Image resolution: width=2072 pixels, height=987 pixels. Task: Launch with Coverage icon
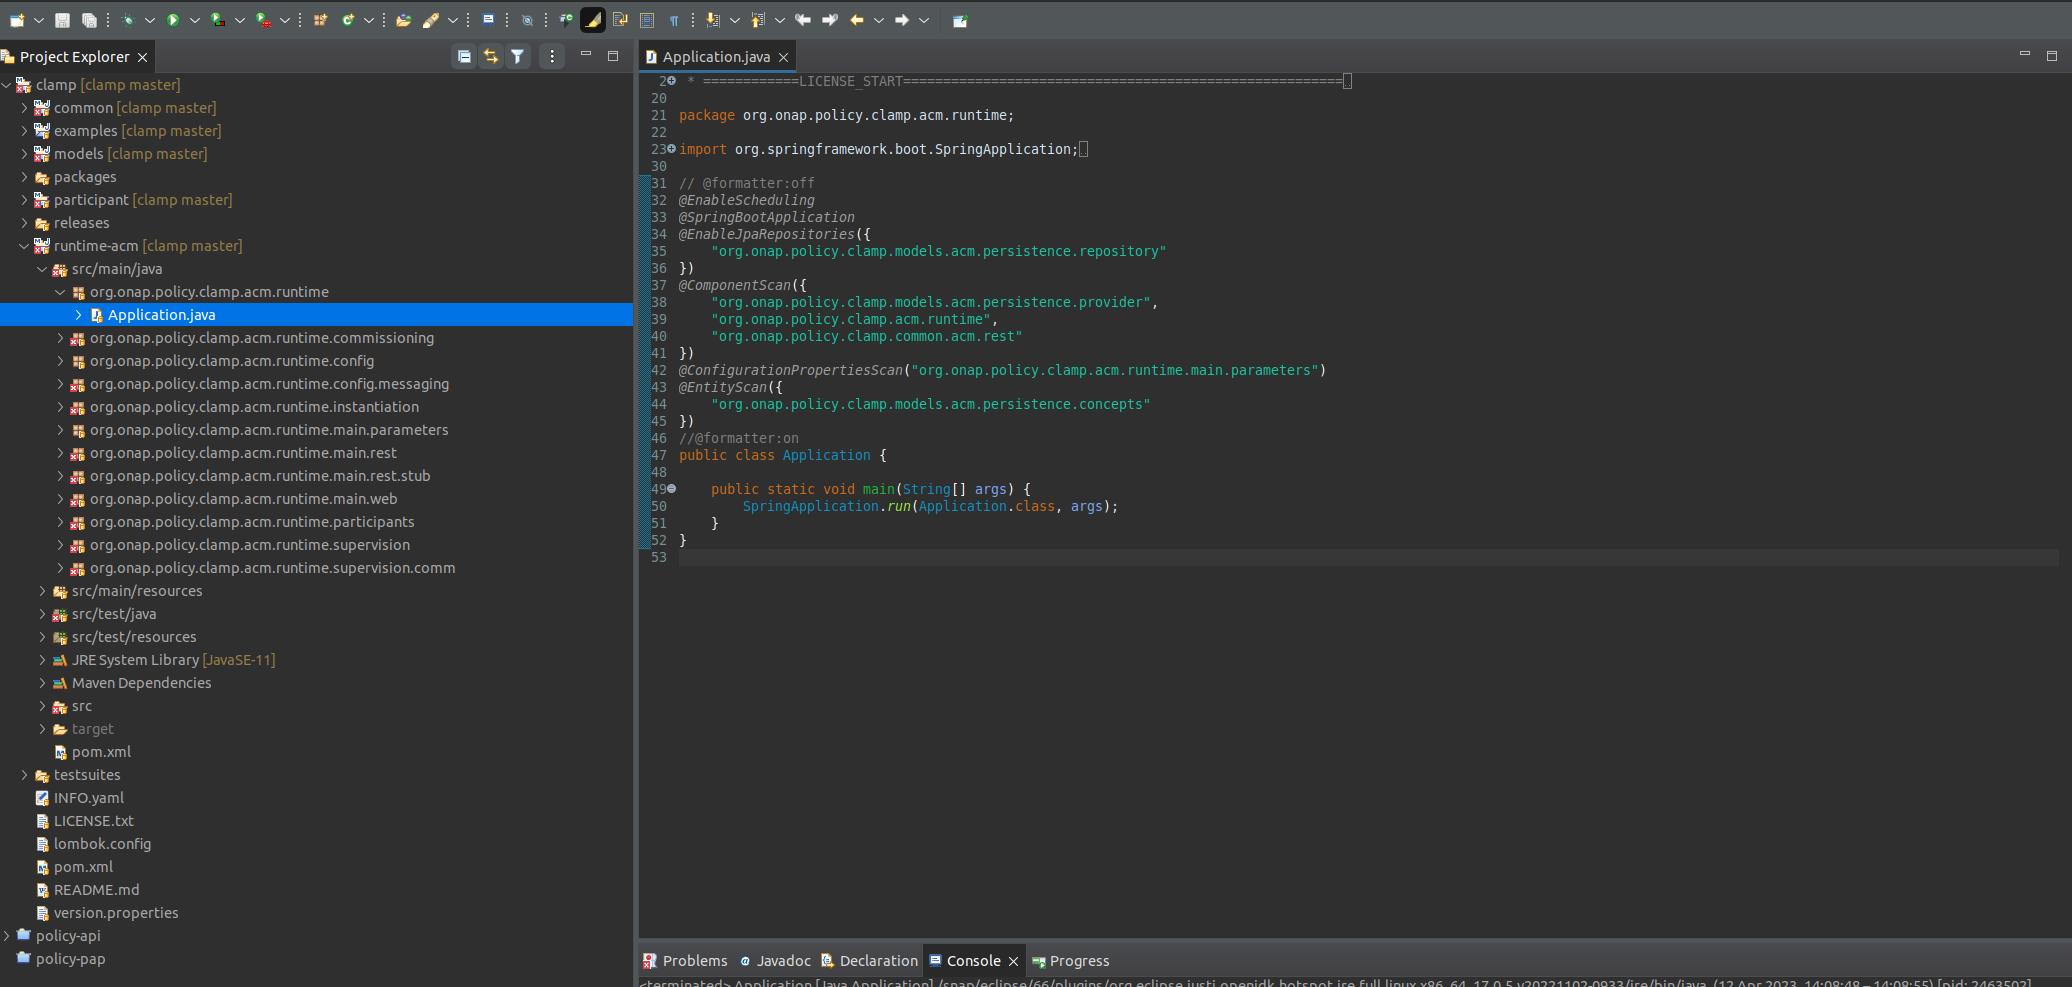[x=218, y=20]
